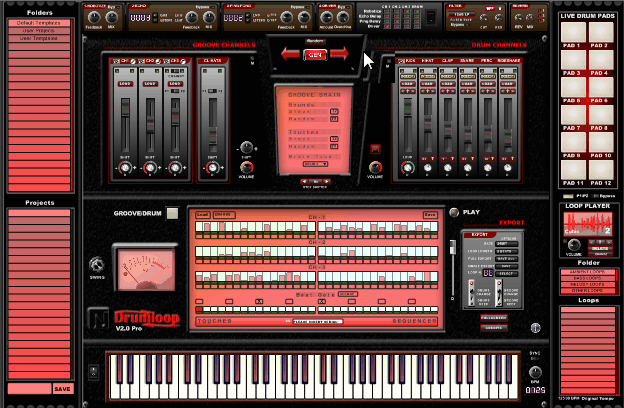
Task: Click LOAD on groove channel CH3
Action: (x=175, y=84)
